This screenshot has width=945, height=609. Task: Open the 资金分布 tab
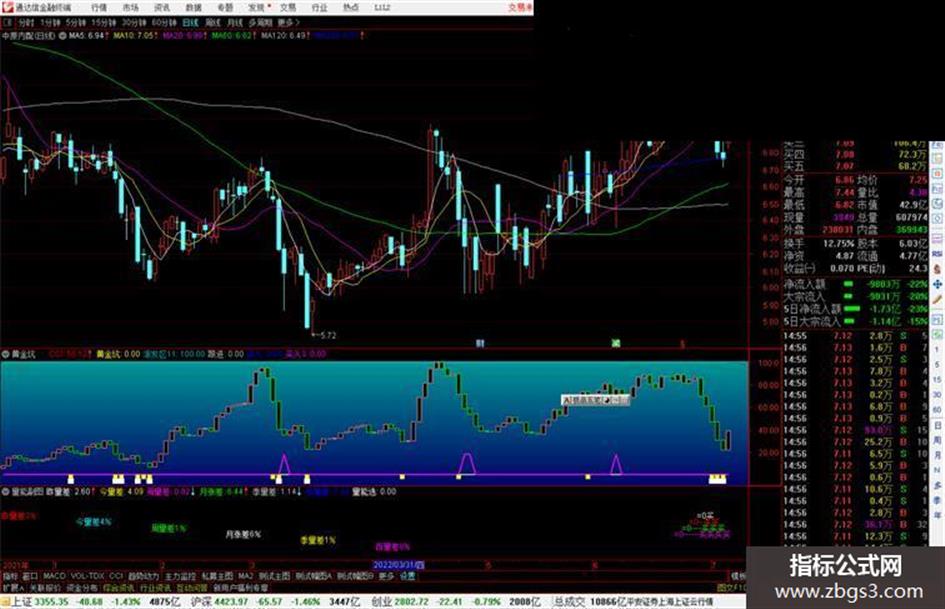click(x=81, y=587)
